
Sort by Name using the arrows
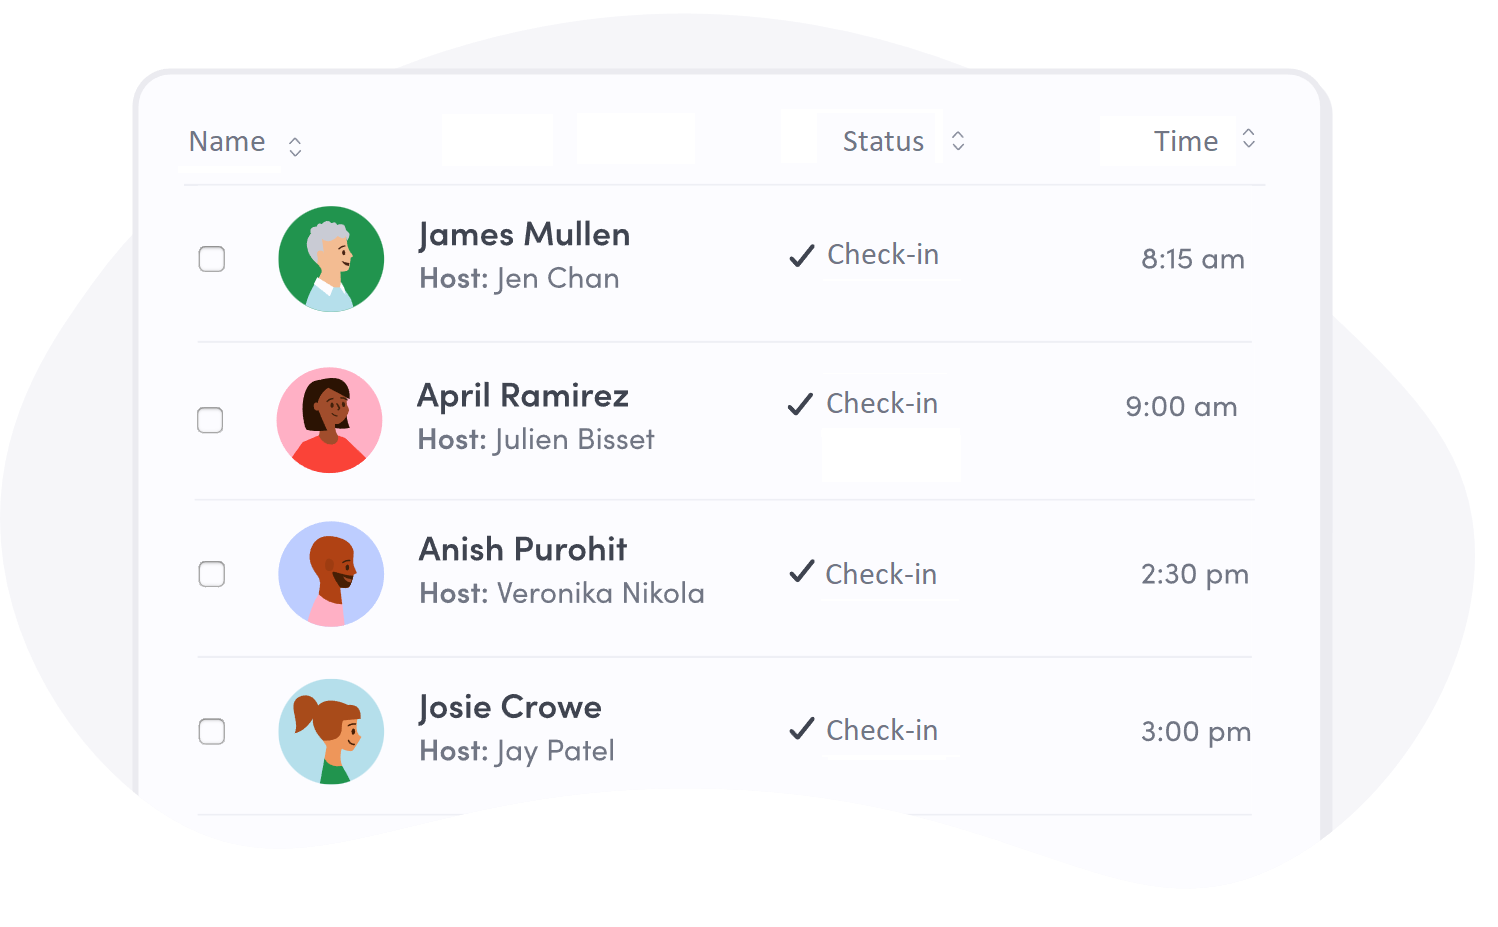pos(295,147)
